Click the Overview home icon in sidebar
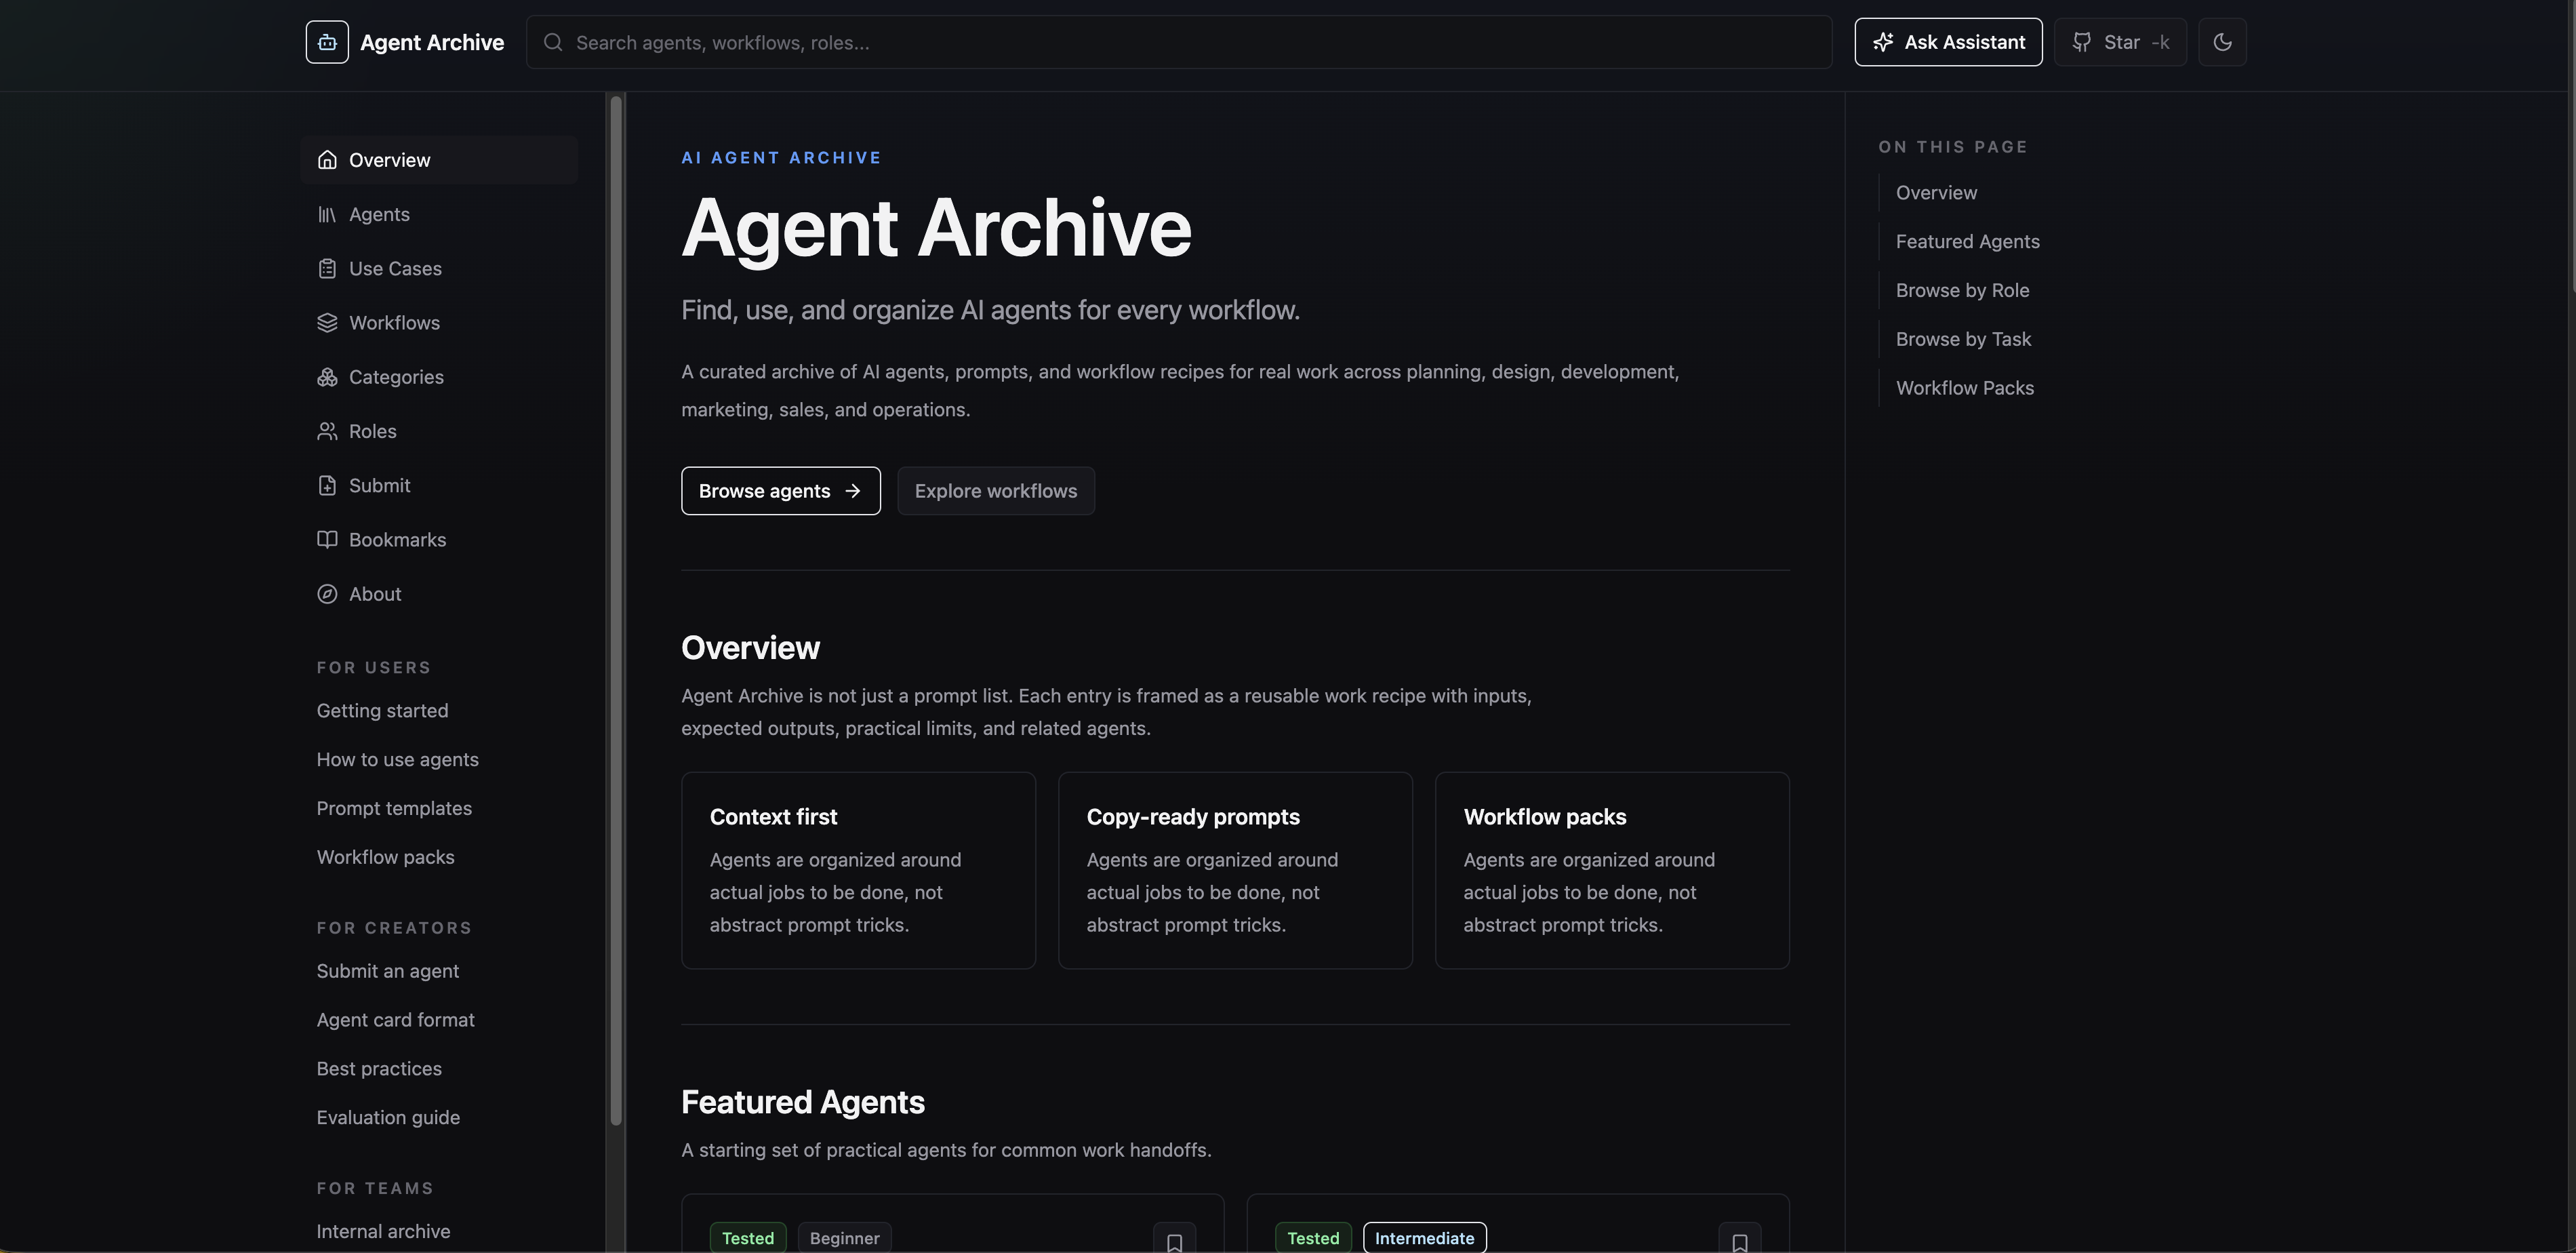The width and height of the screenshot is (2576, 1253). pos(327,160)
